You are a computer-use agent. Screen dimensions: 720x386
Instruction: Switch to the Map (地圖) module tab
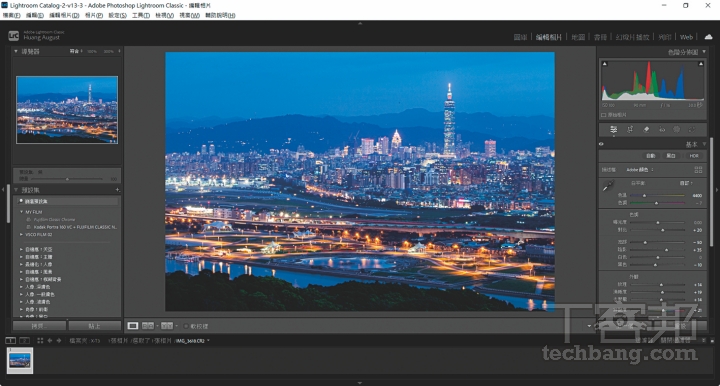click(x=578, y=37)
